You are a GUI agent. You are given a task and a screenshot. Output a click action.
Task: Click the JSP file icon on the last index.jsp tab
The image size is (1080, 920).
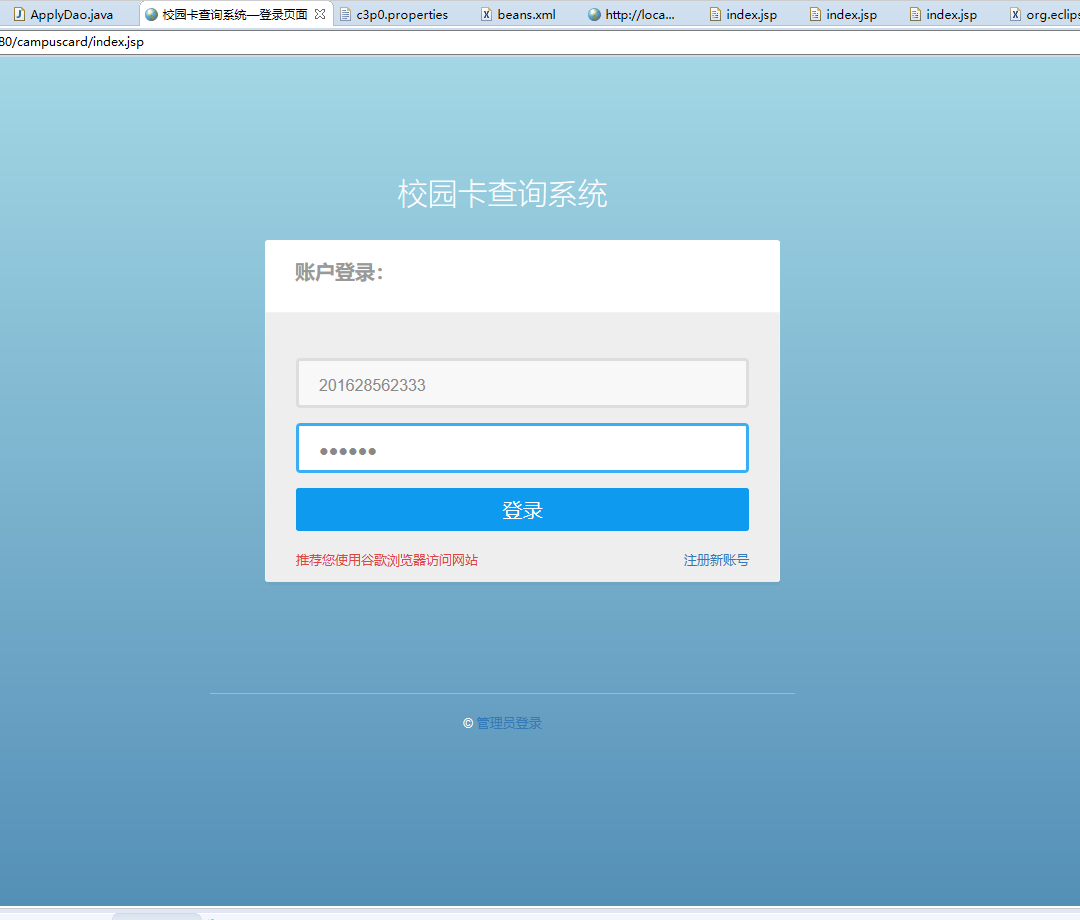click(913, 14)
